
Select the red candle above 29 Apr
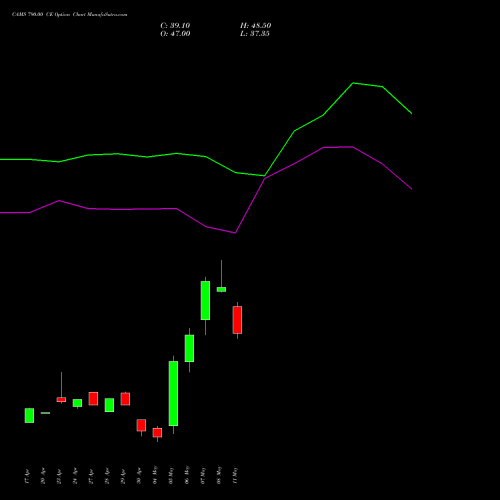[x=125, y=399]
